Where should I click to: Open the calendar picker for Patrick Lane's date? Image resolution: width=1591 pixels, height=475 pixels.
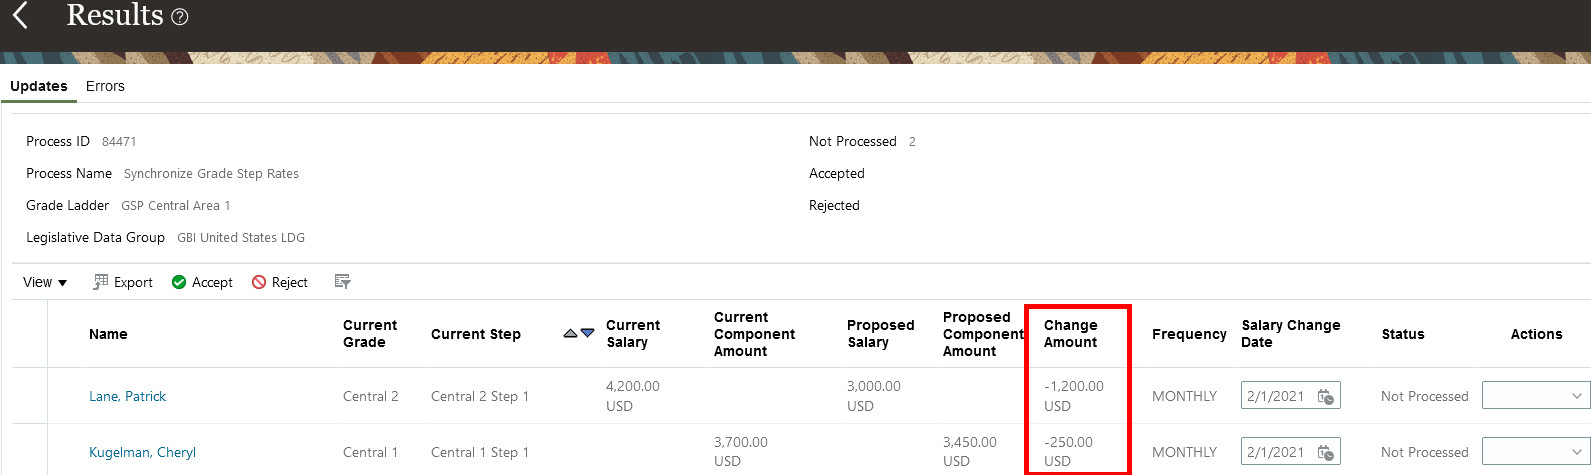tap(1325, 396)
